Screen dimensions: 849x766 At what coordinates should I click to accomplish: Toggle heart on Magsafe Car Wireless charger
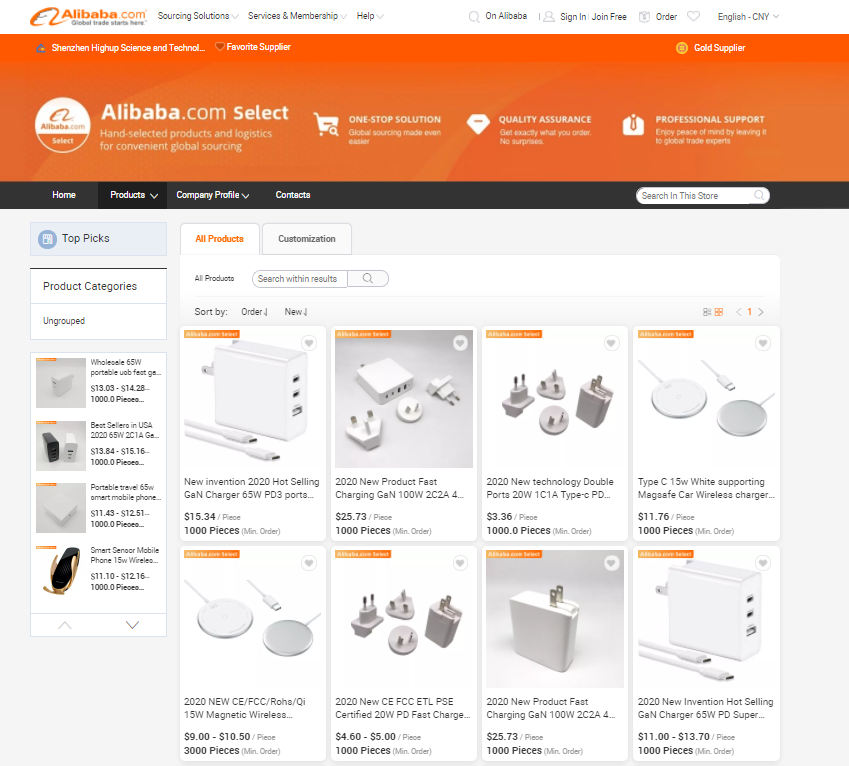(x=763, y=343)
